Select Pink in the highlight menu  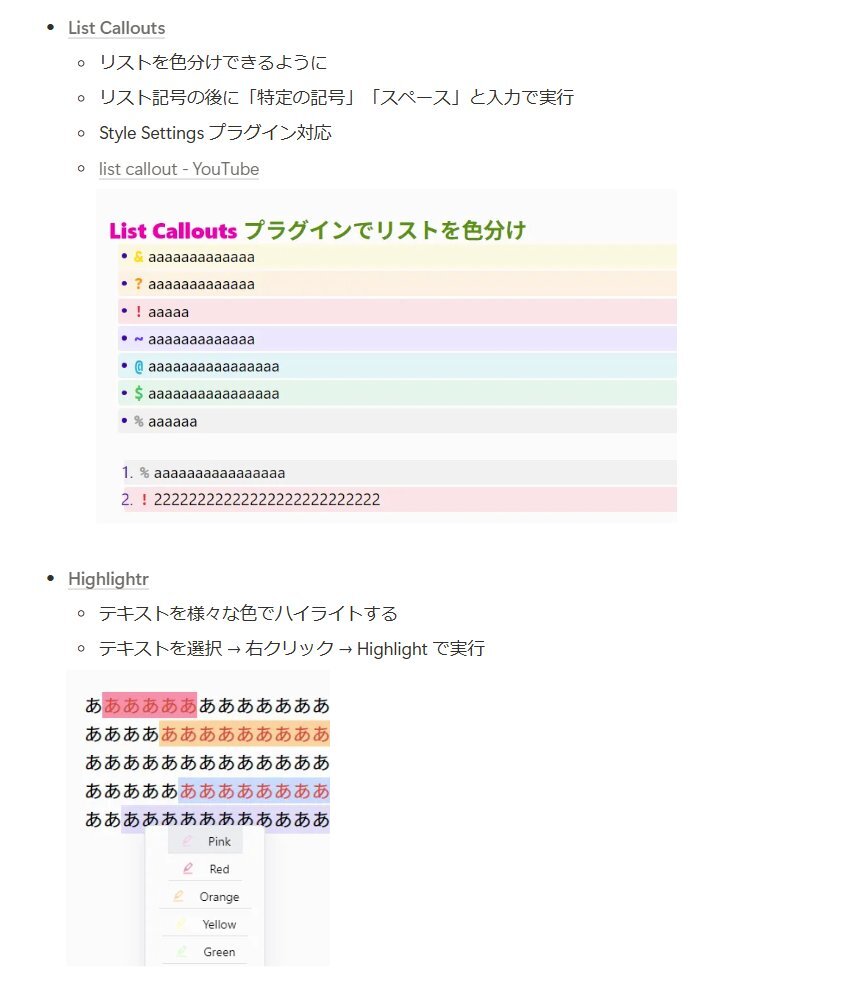219,842
